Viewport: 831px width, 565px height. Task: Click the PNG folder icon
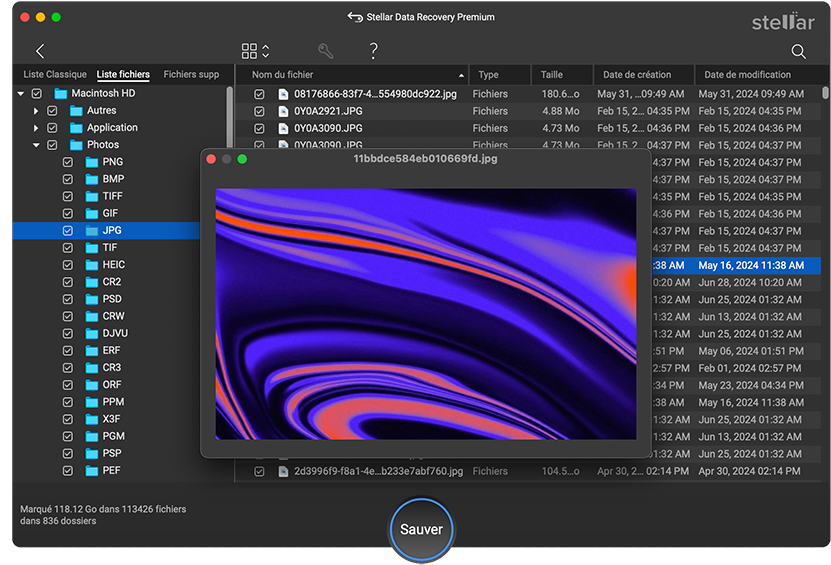pos(92,162)
